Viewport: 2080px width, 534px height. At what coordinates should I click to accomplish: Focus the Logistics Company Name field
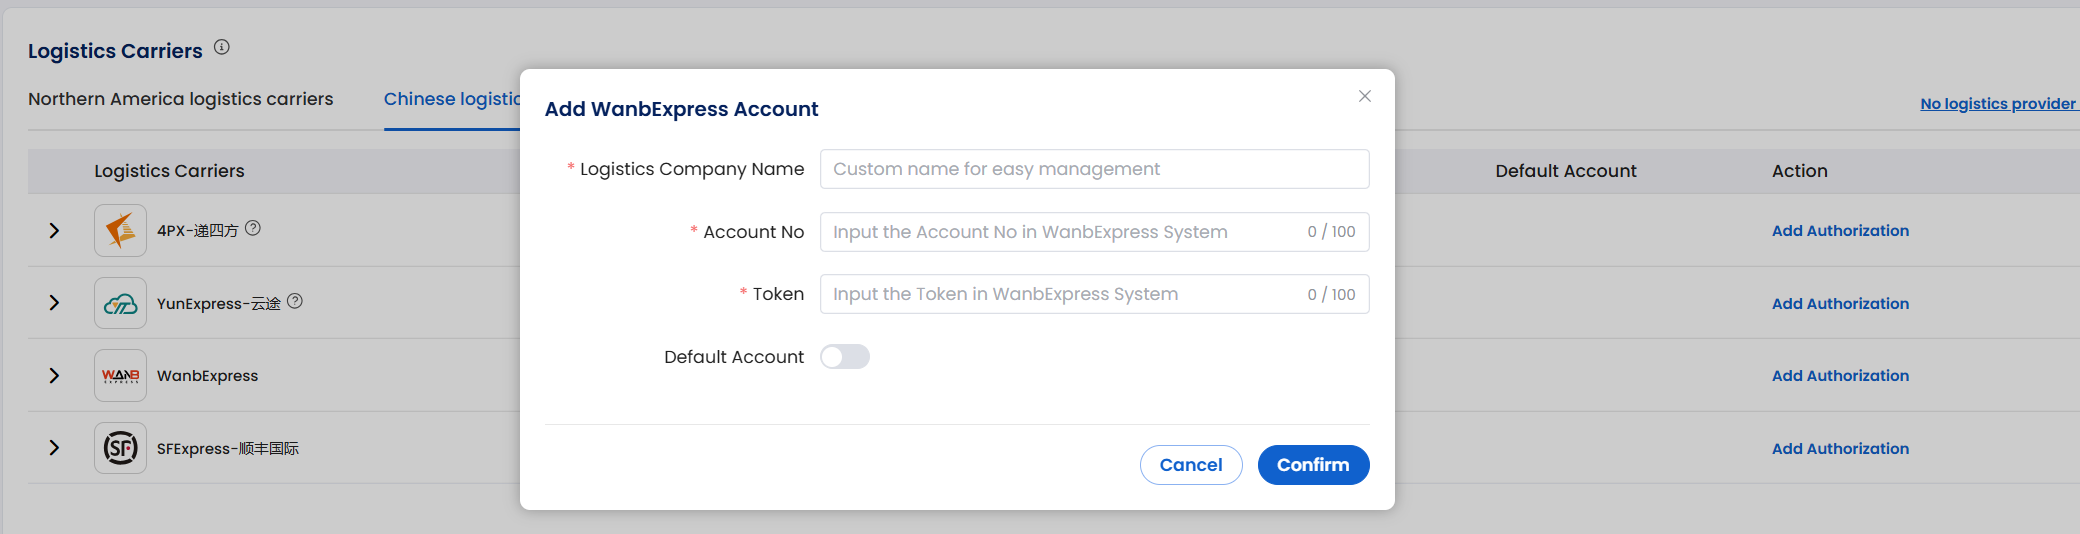pyautogui.click(x=1093, y=169)
